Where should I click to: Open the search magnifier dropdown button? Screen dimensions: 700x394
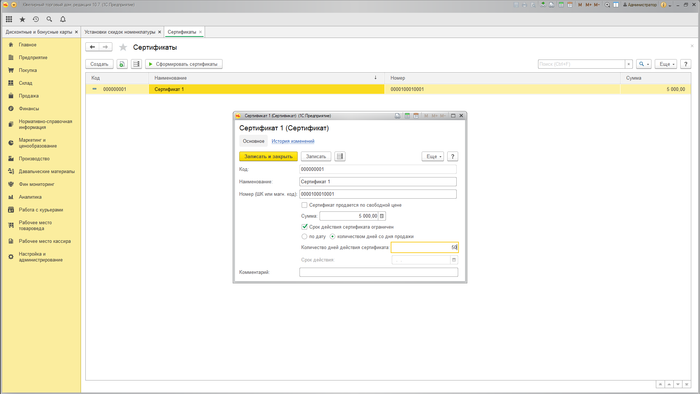[643, 64]
